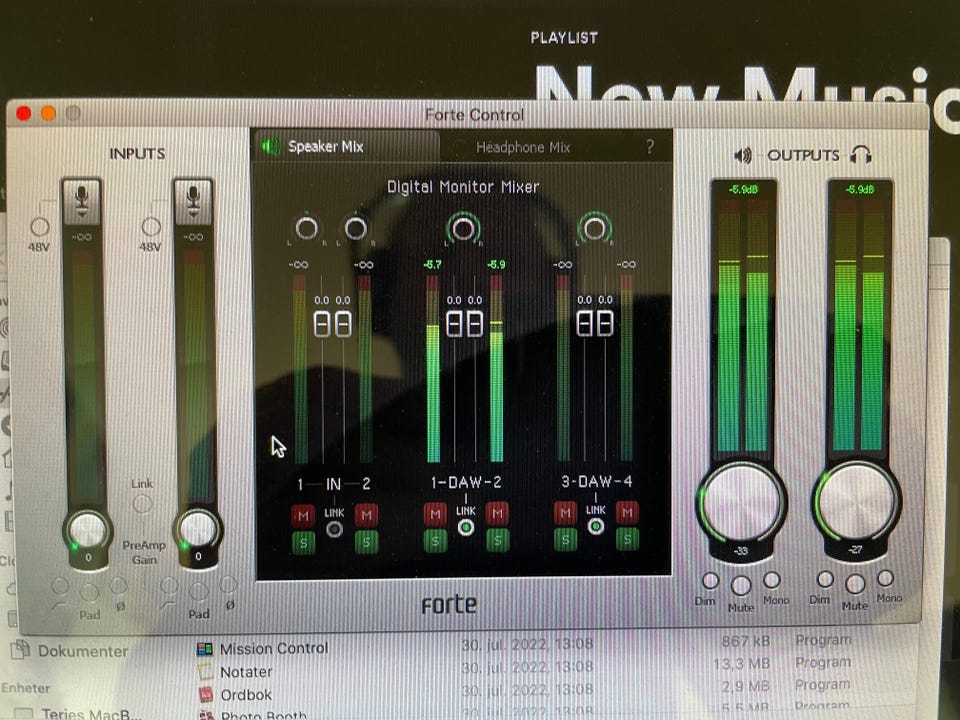
Task: Mute DAW 4 channel
Action: tap(627, 512)
